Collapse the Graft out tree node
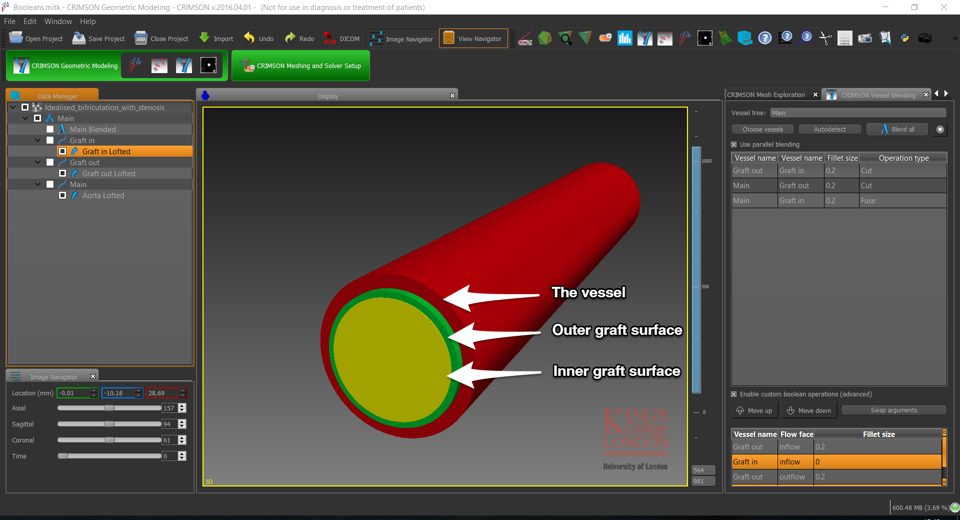This screenshot has width=960, height=520. [x=38, y=162]
